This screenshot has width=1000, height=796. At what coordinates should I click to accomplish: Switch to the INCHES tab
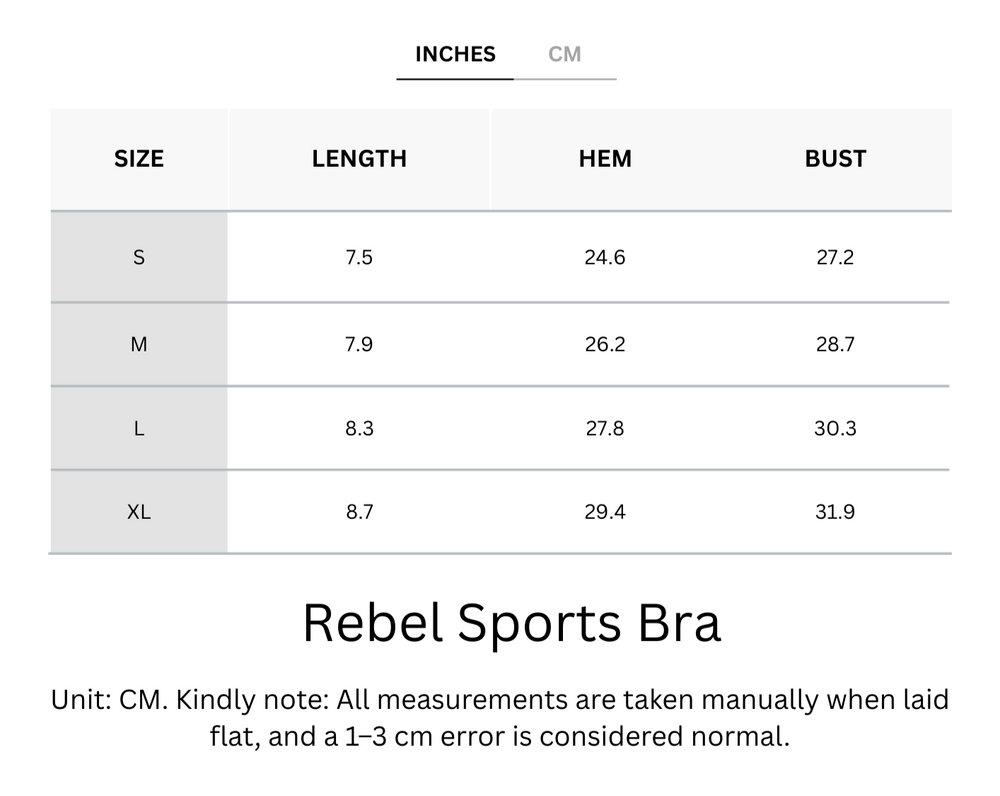[455, 54]
